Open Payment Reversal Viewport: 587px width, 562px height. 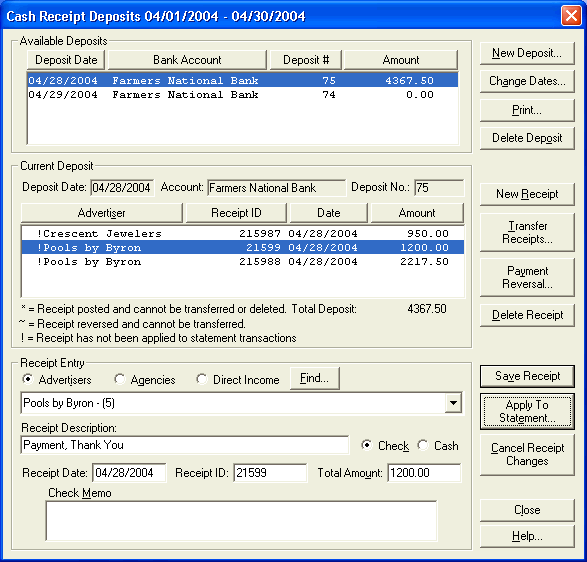[x=527, y=277]
